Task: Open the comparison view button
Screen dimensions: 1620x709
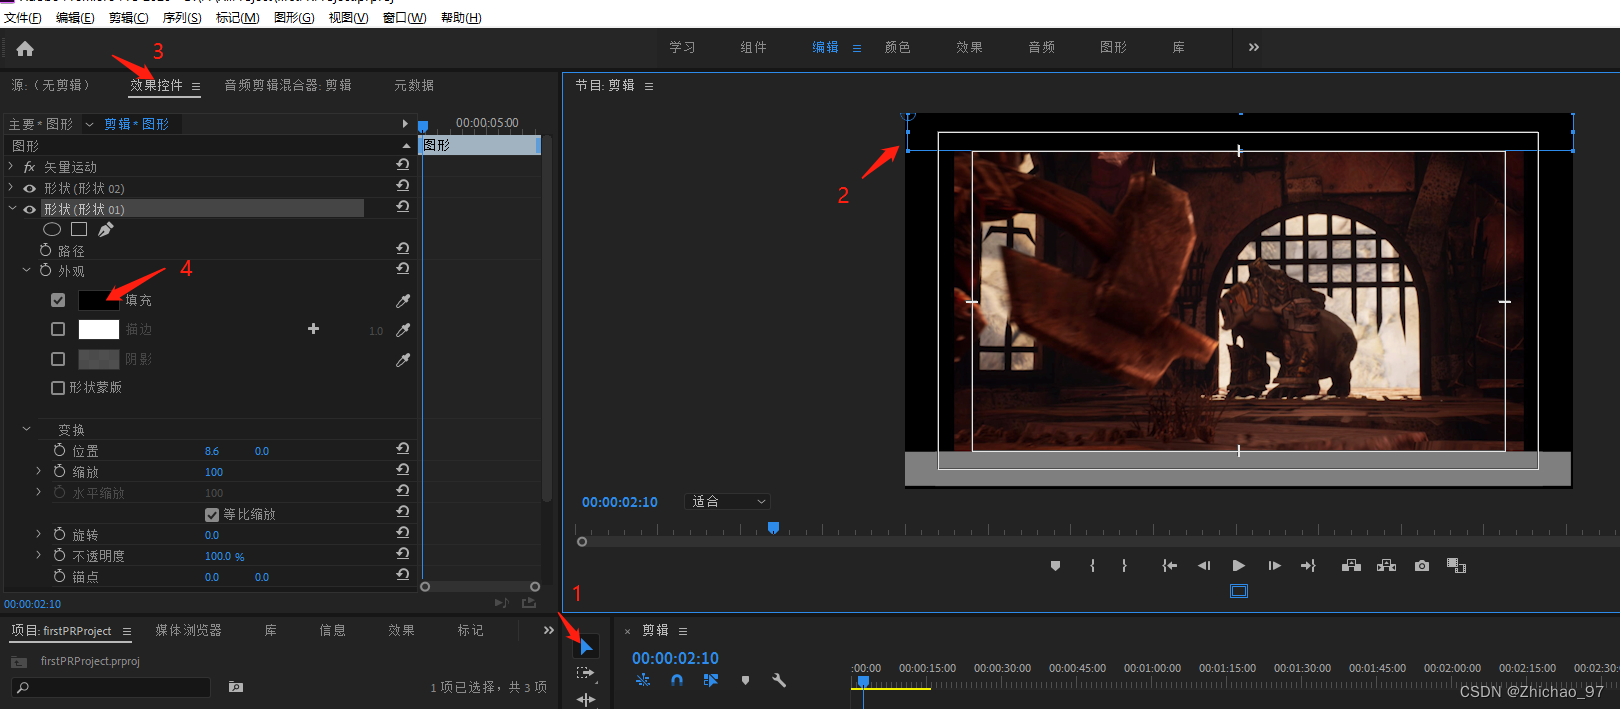Action: tap(1456, 566)
